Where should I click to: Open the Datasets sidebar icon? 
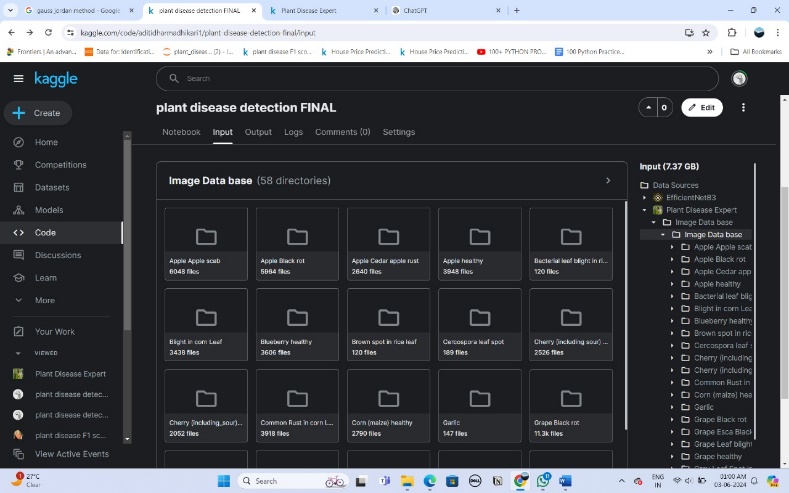pos(18,188)
